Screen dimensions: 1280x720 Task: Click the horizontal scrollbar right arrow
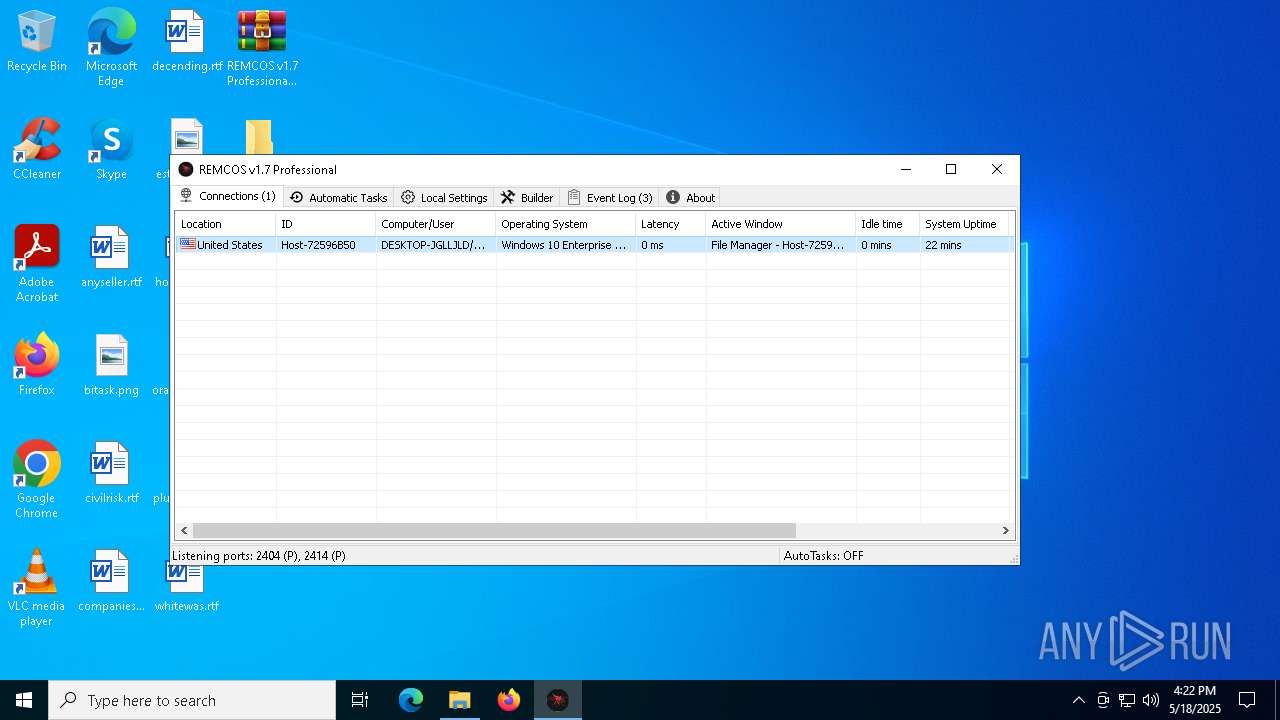pyautogui.click(x=1006, y=531)
